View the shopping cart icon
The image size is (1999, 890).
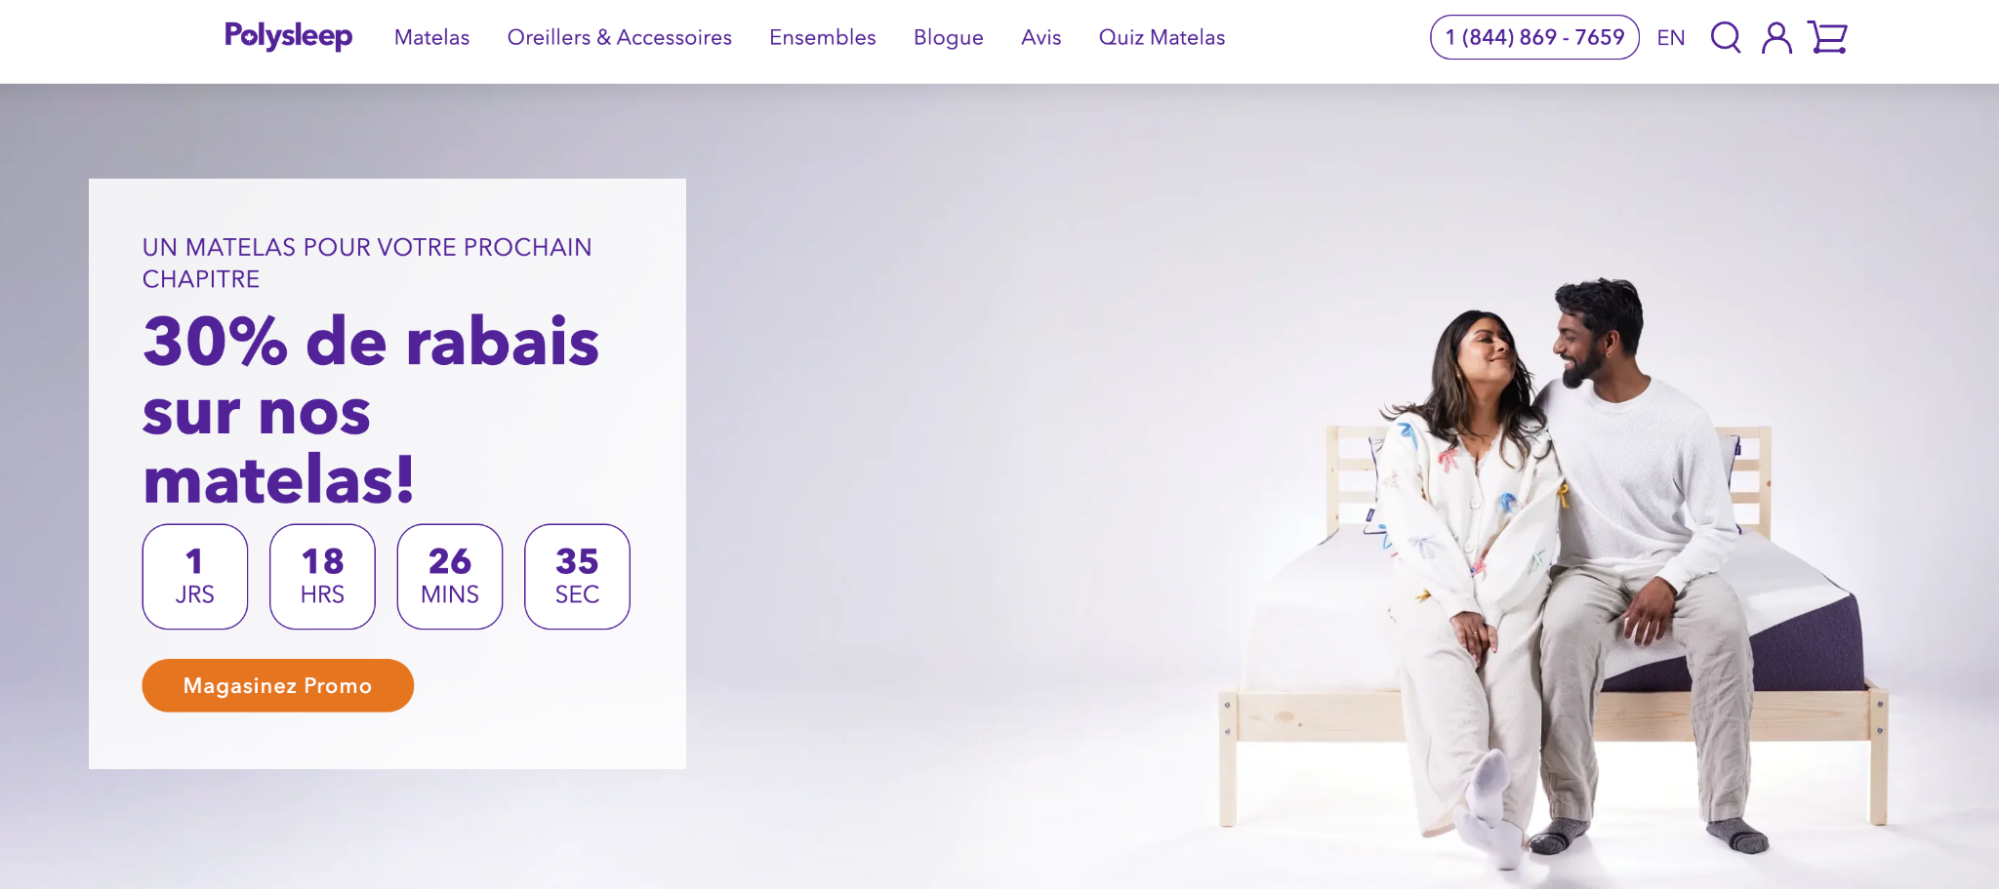[x=1827, y=38]
